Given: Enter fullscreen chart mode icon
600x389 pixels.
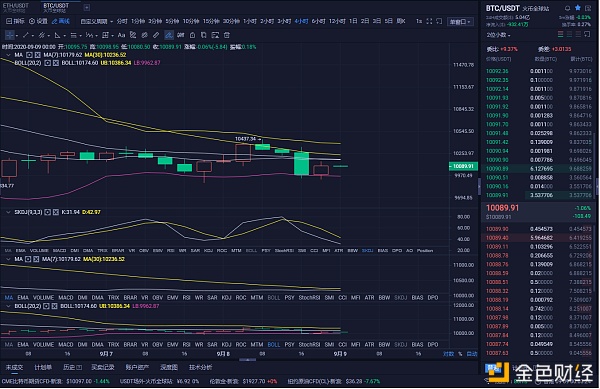Looking at the screenshot, I should (x=429, y=21).
